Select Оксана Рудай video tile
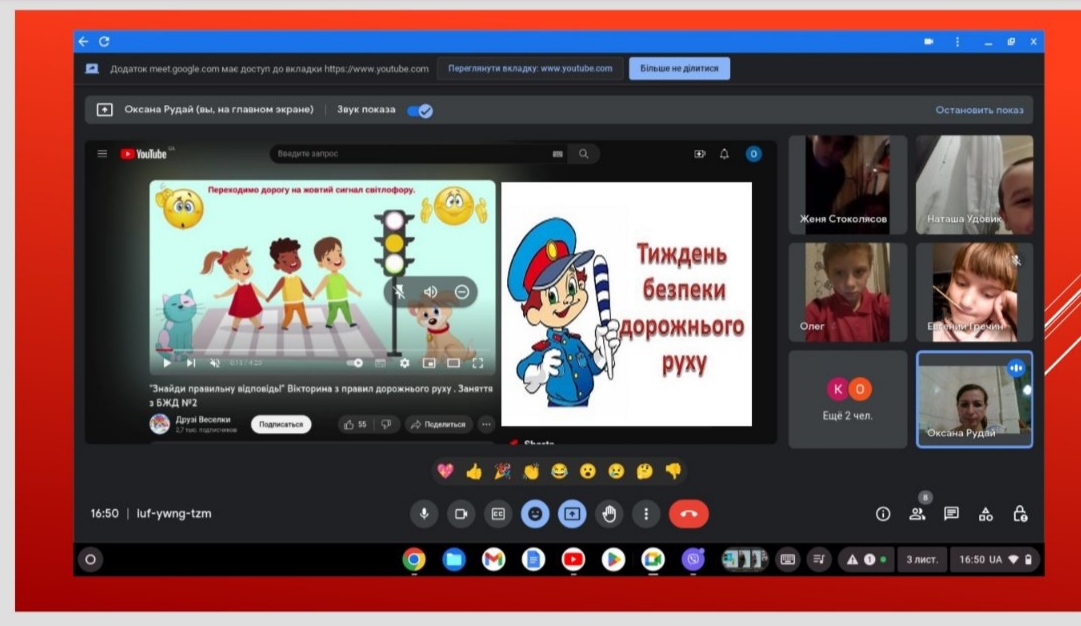Image resolution: width=1081 pixels, height=626 pixels. (x=974, y=399)
